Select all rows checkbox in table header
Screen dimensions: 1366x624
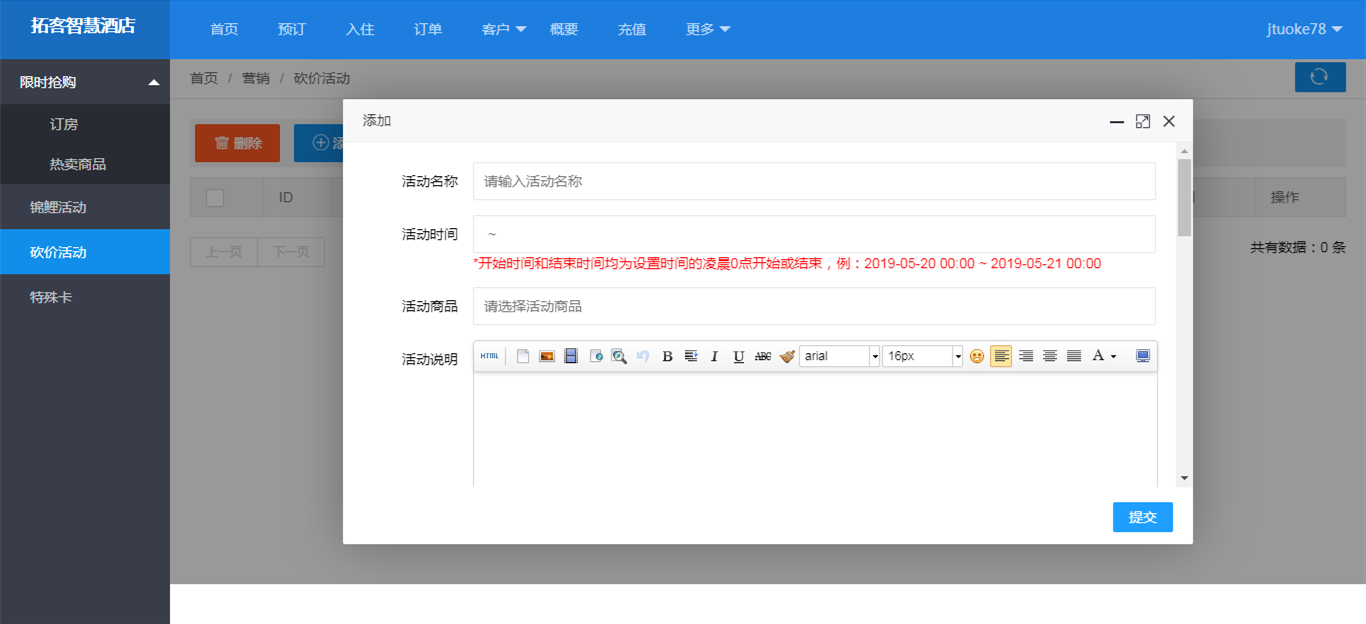(215, 198)
